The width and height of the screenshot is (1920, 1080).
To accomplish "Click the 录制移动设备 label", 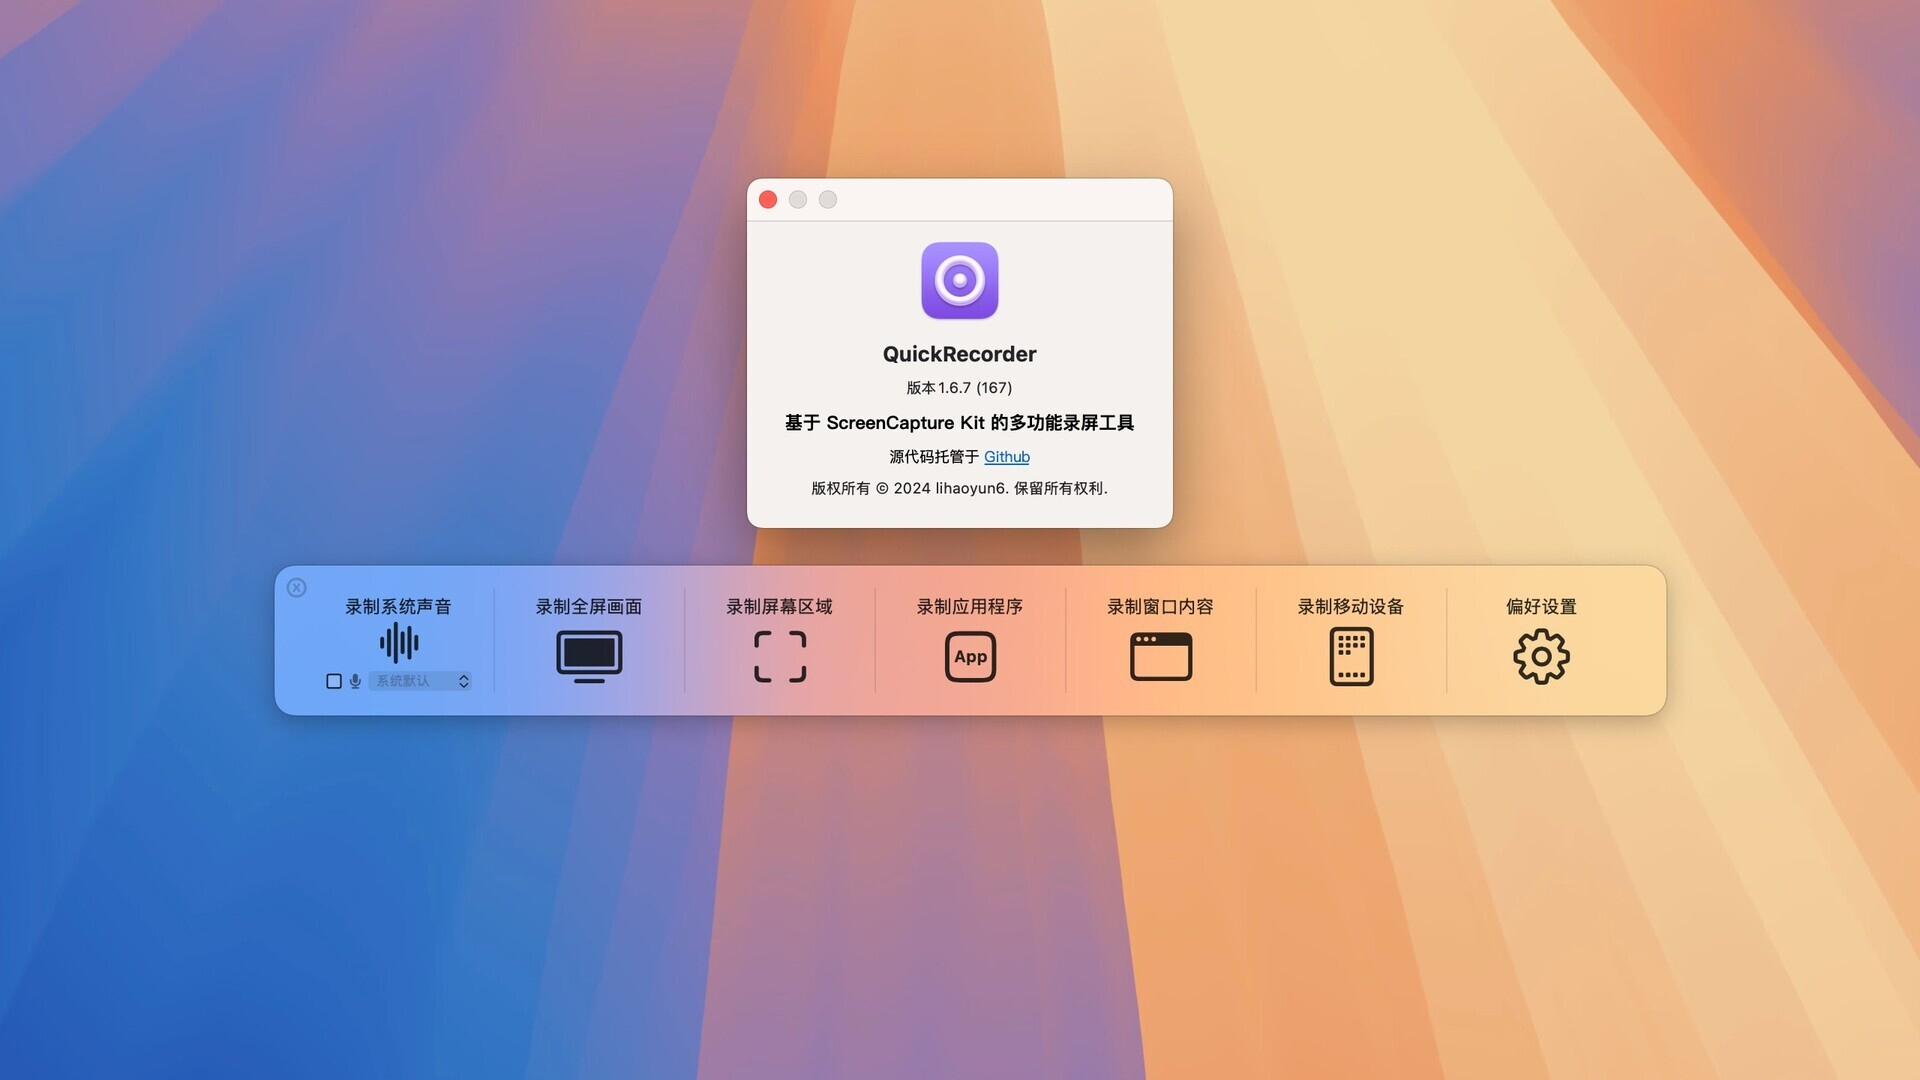I will (1351, 607).
